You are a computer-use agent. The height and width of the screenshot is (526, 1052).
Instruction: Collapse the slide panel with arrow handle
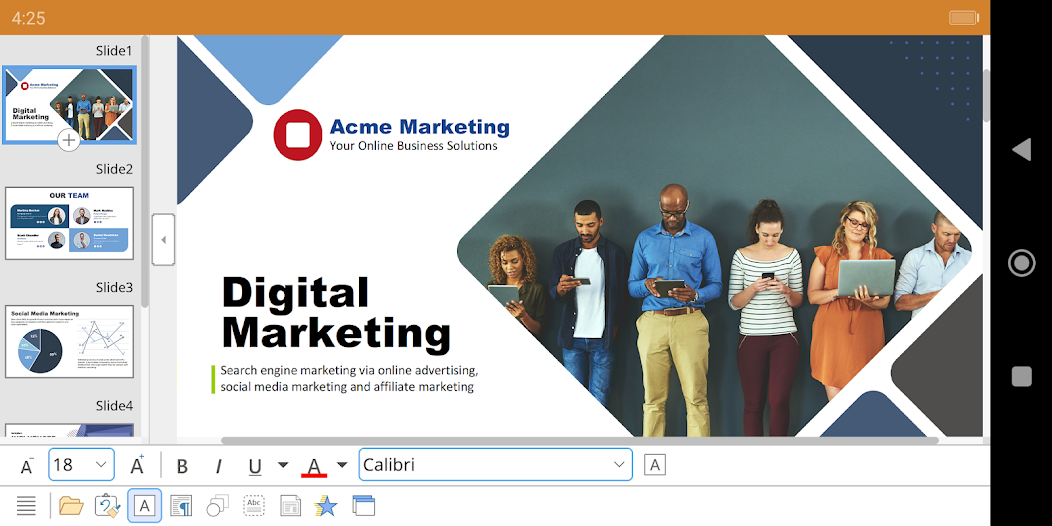tap(163, 240)
